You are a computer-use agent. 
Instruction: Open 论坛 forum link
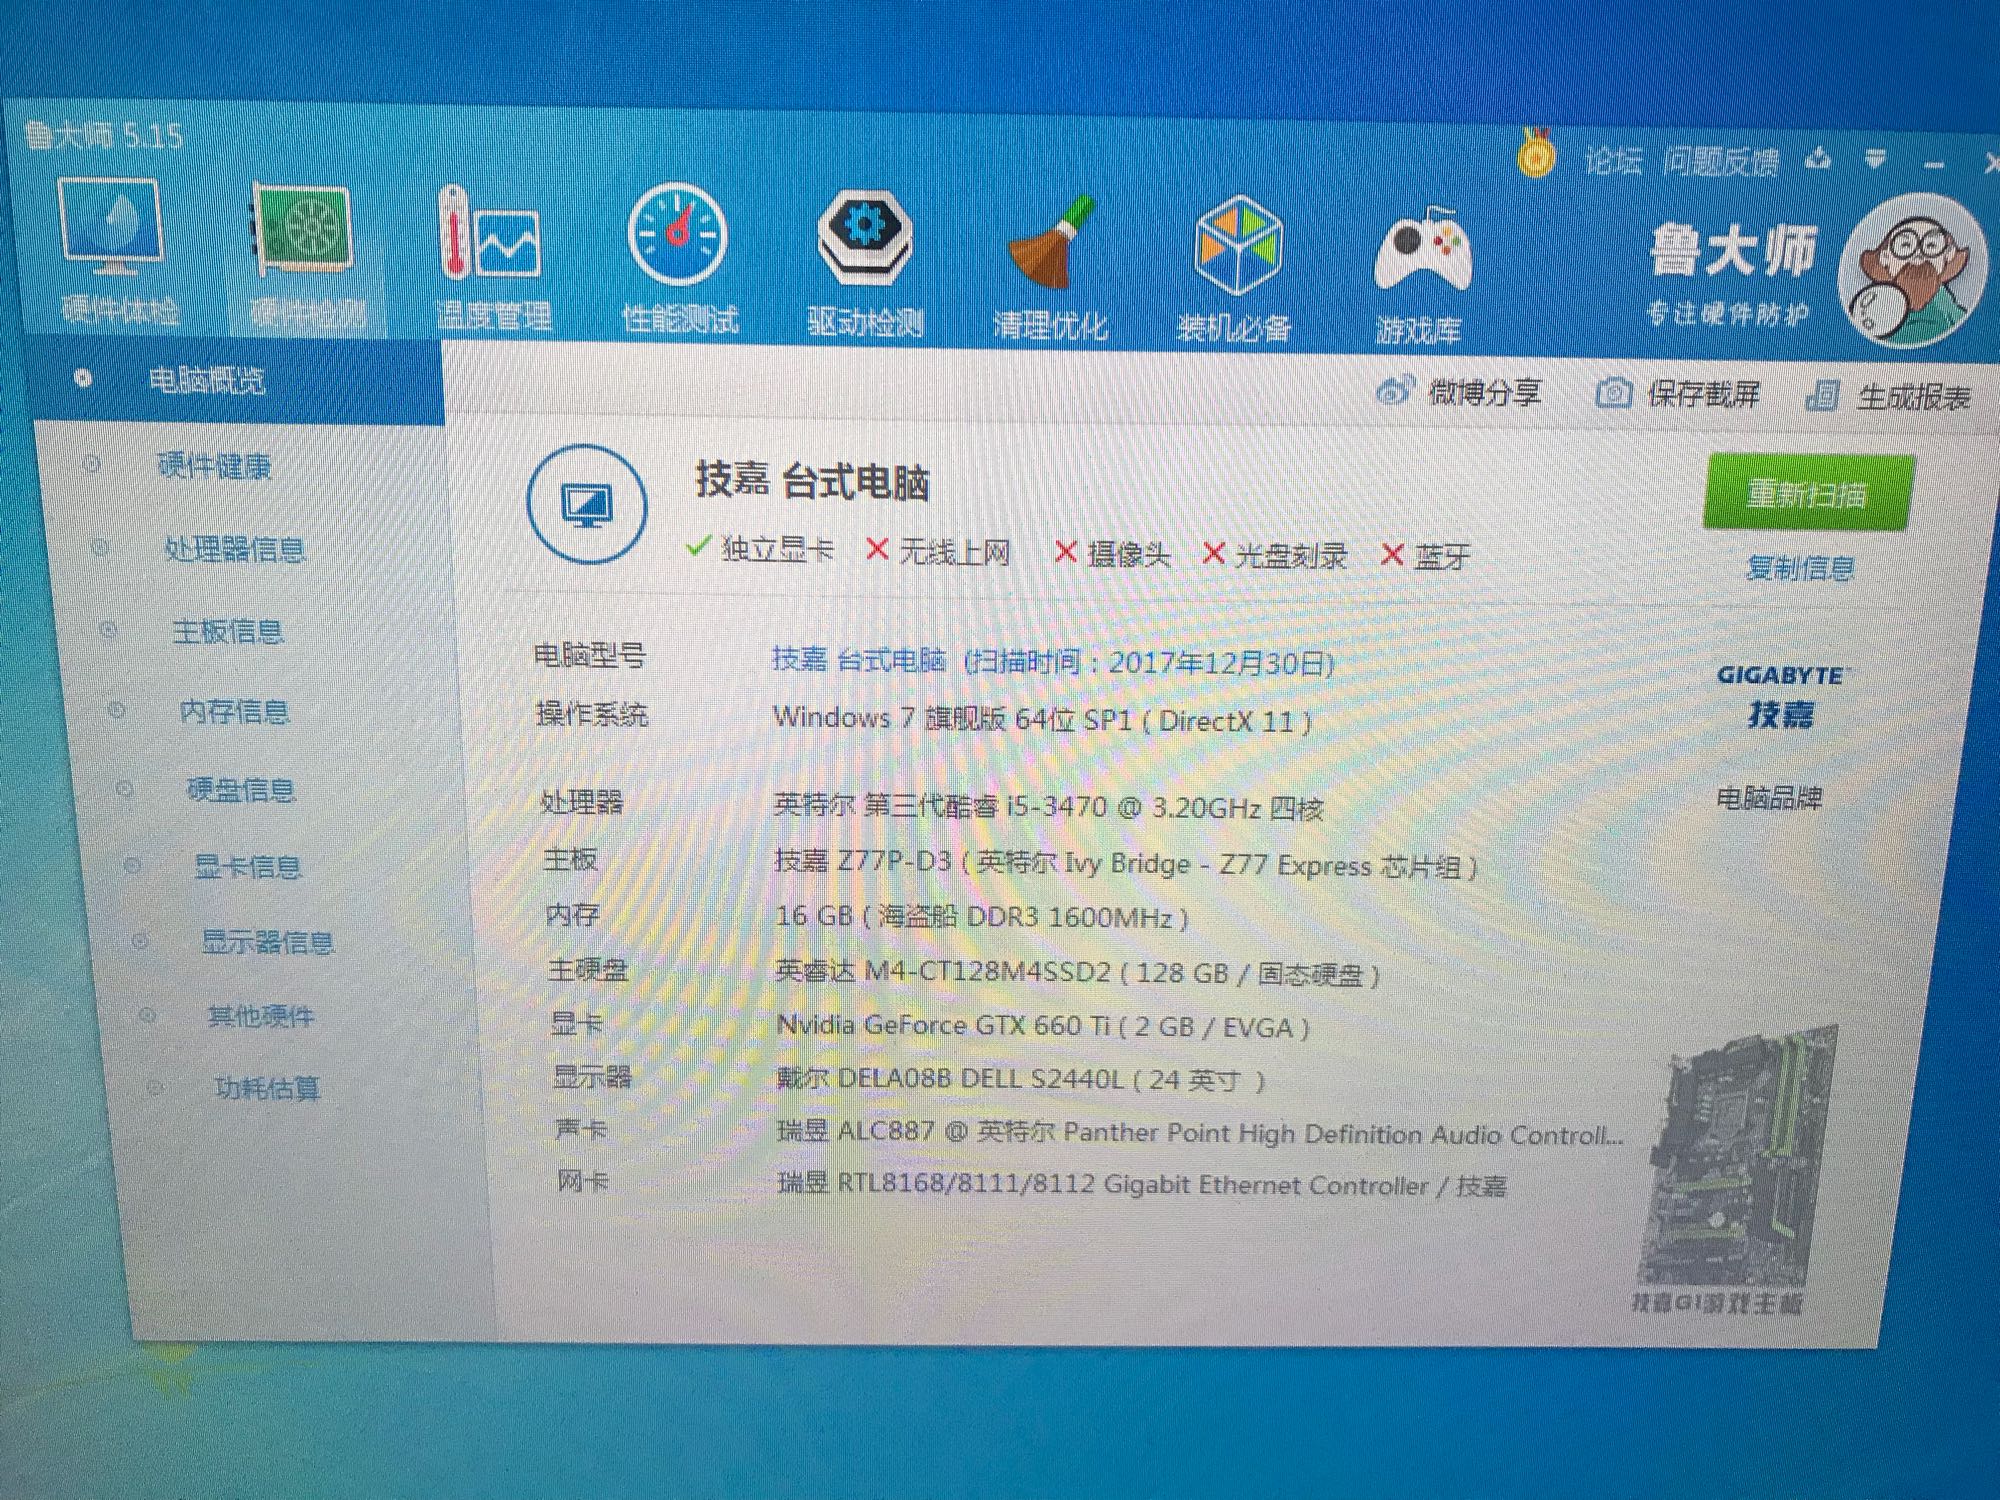[x=1613, y=160]
